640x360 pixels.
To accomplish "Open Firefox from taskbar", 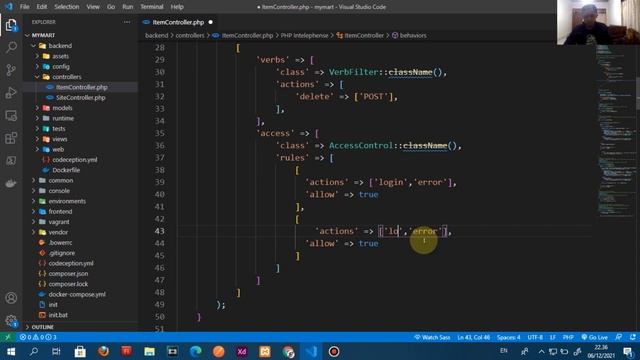I will coord(103,351).
